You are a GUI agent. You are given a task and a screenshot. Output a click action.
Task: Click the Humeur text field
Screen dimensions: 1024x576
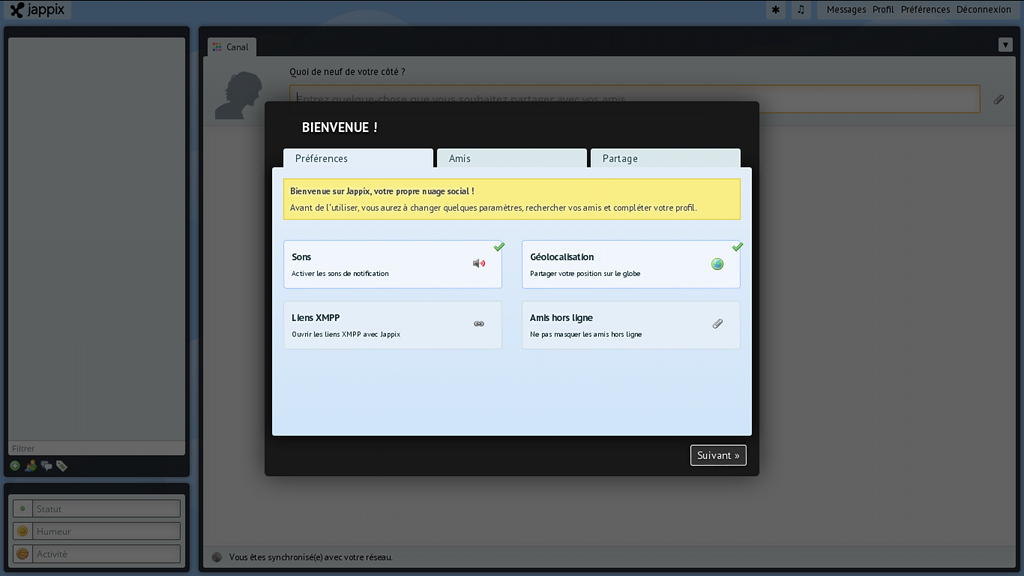(x=106, y=531)
